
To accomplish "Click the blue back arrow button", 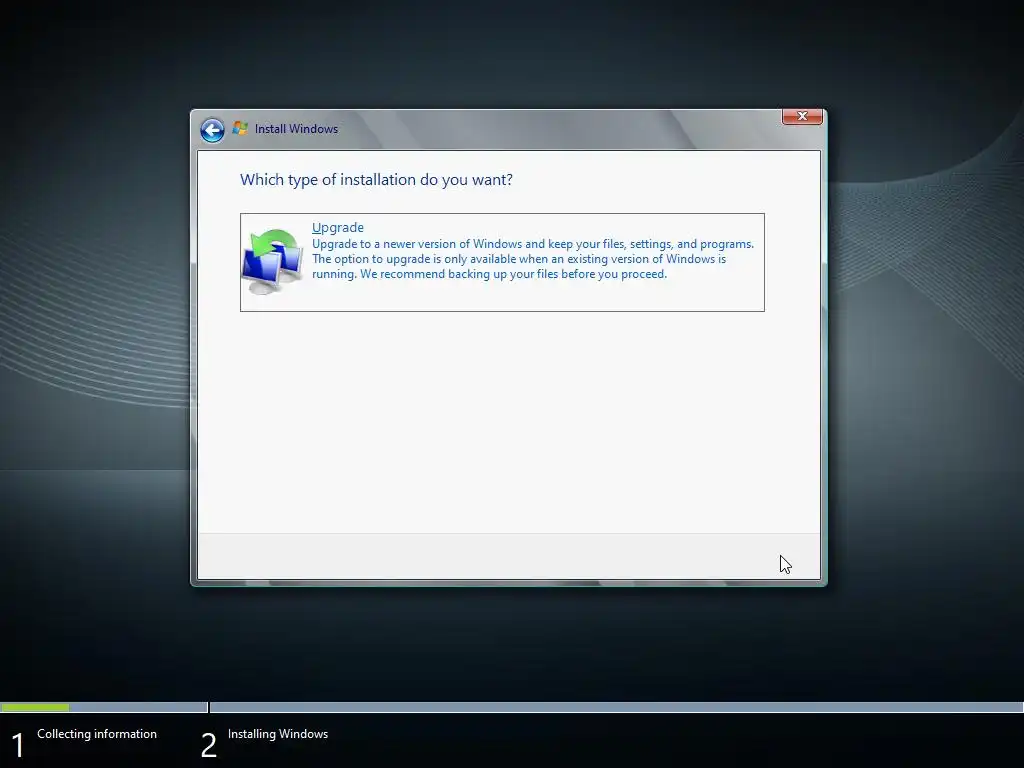I will pos(212,130).
